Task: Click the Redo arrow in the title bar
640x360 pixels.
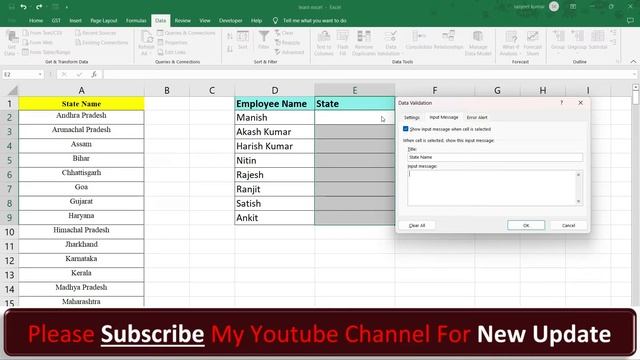Action: (x=39, y=7)
